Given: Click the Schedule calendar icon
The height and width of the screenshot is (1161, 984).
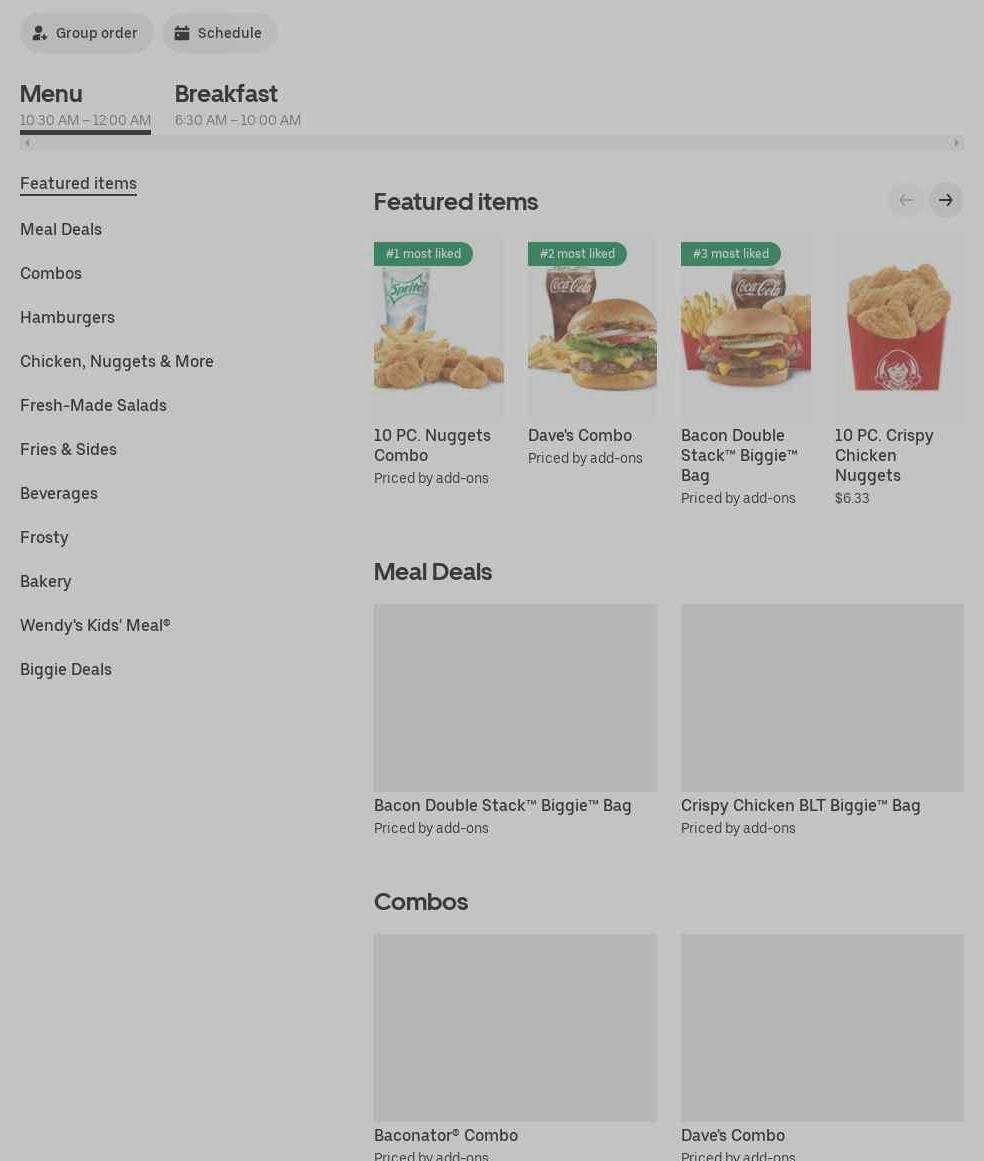Looking at the screenshot, I should [x=181, y=33].
